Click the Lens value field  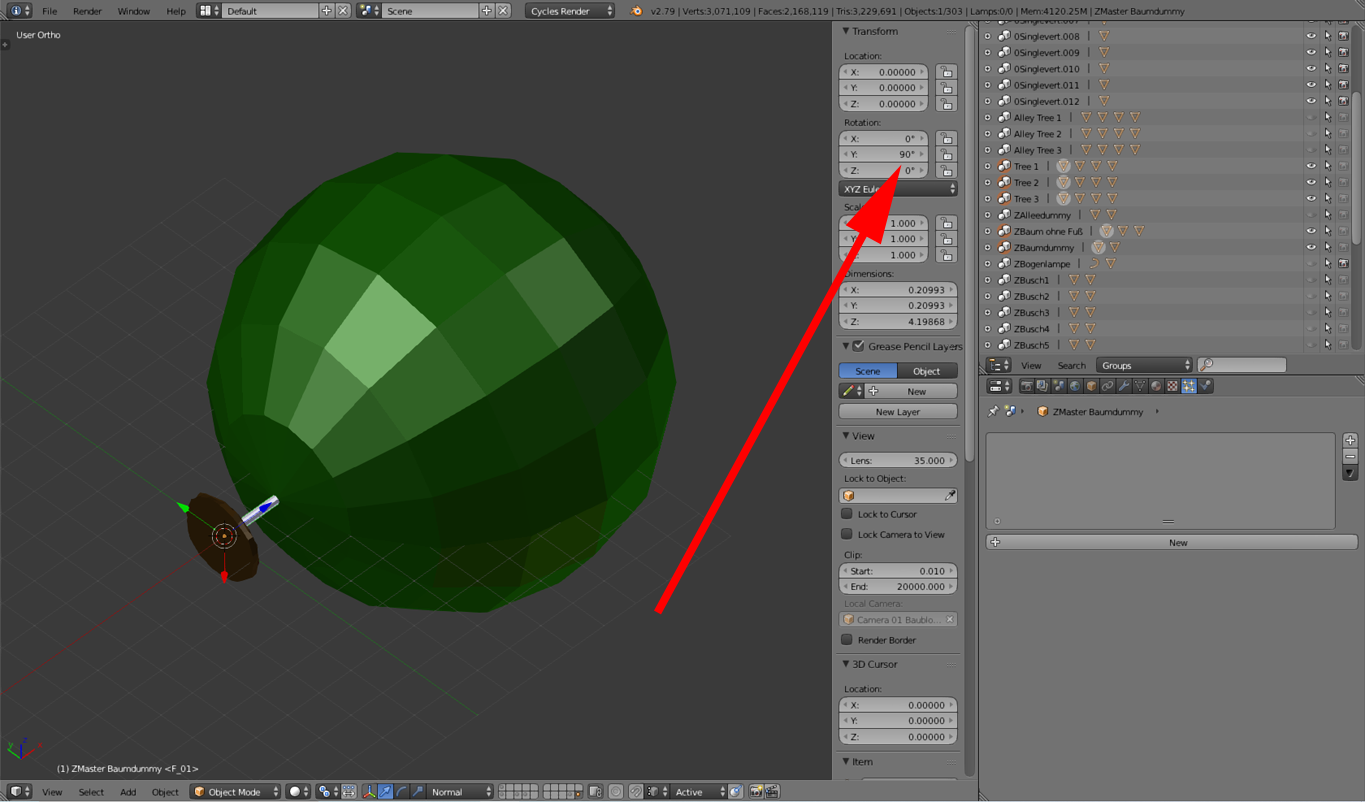[897, 461]
